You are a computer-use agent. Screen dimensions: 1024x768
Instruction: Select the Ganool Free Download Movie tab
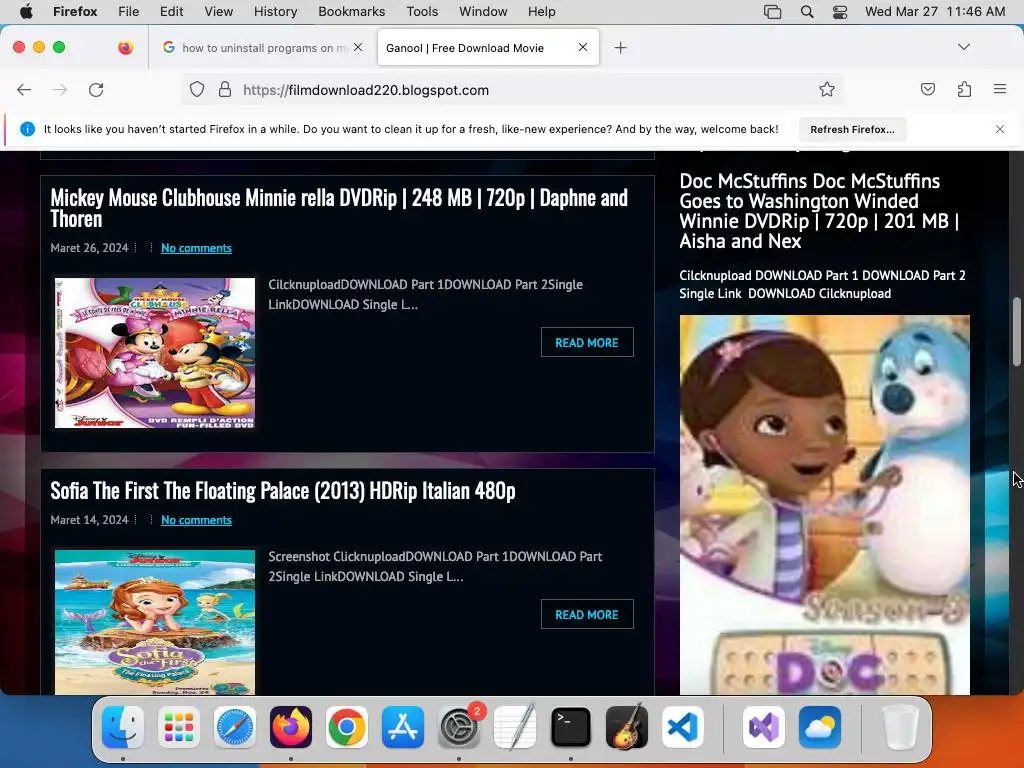pyautogui.click(x=488, y=48)
